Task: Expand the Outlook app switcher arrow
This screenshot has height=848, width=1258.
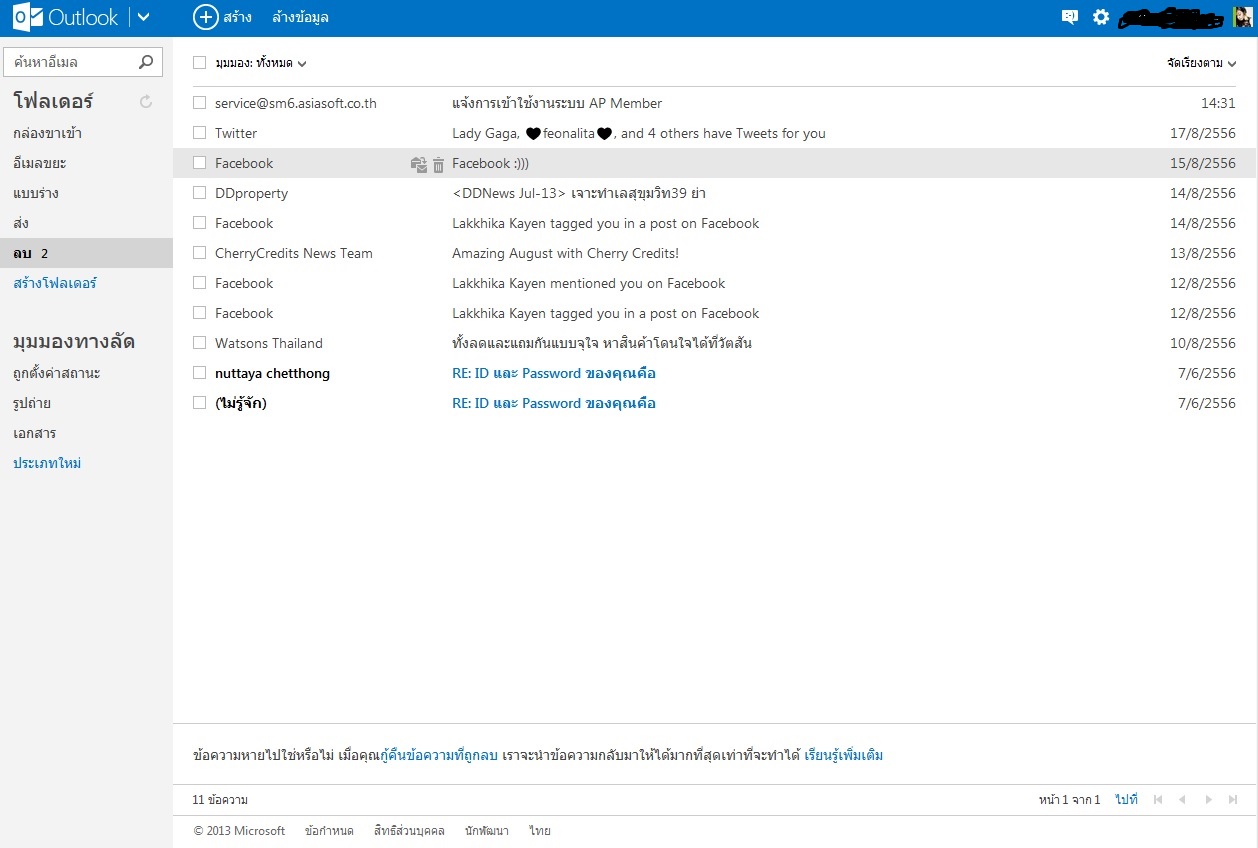Action: pyautogui.click(x=143, y=17)
